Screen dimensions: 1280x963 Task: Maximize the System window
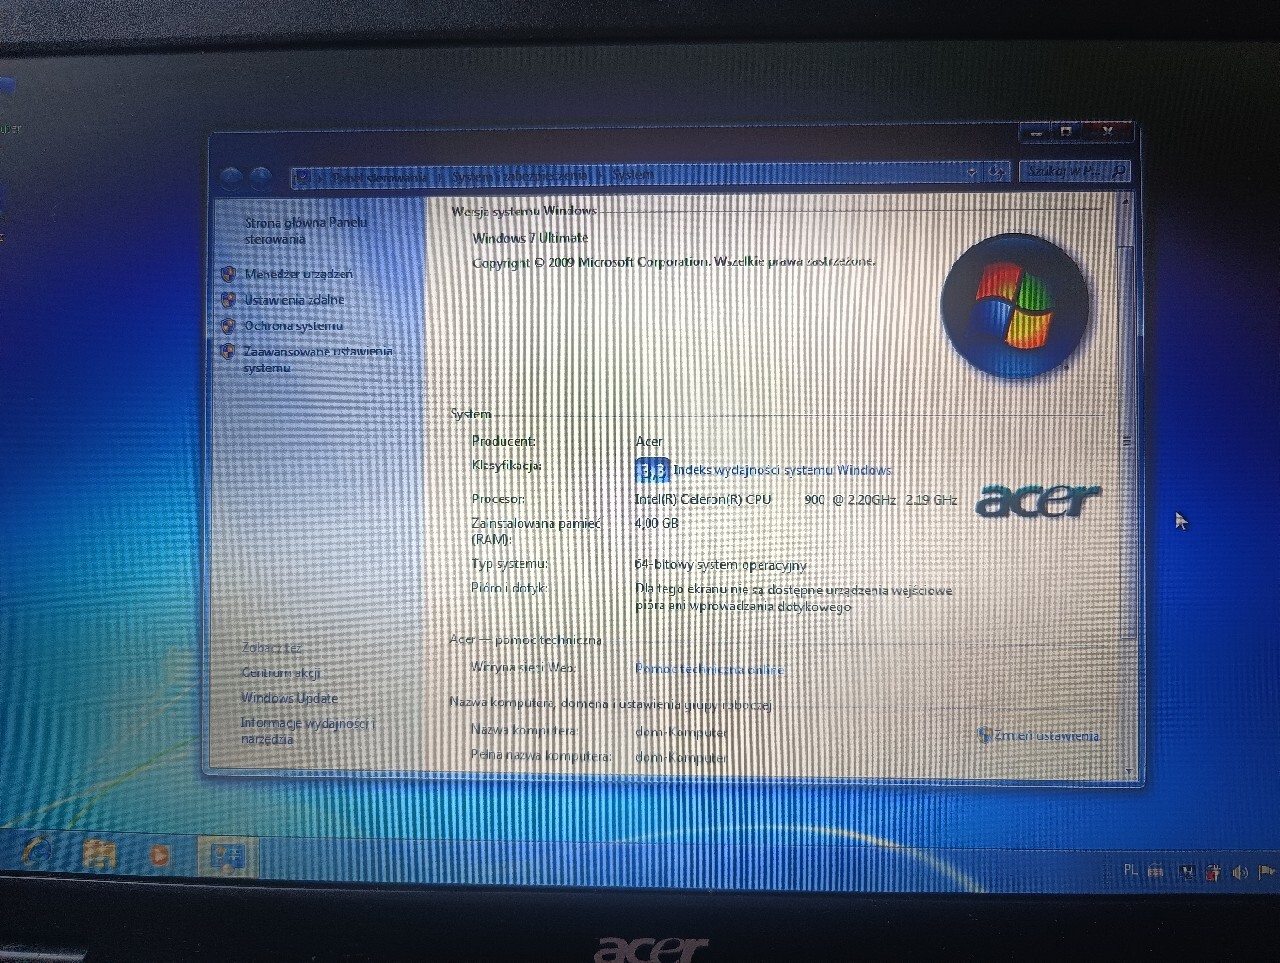tap(1066, 131)
